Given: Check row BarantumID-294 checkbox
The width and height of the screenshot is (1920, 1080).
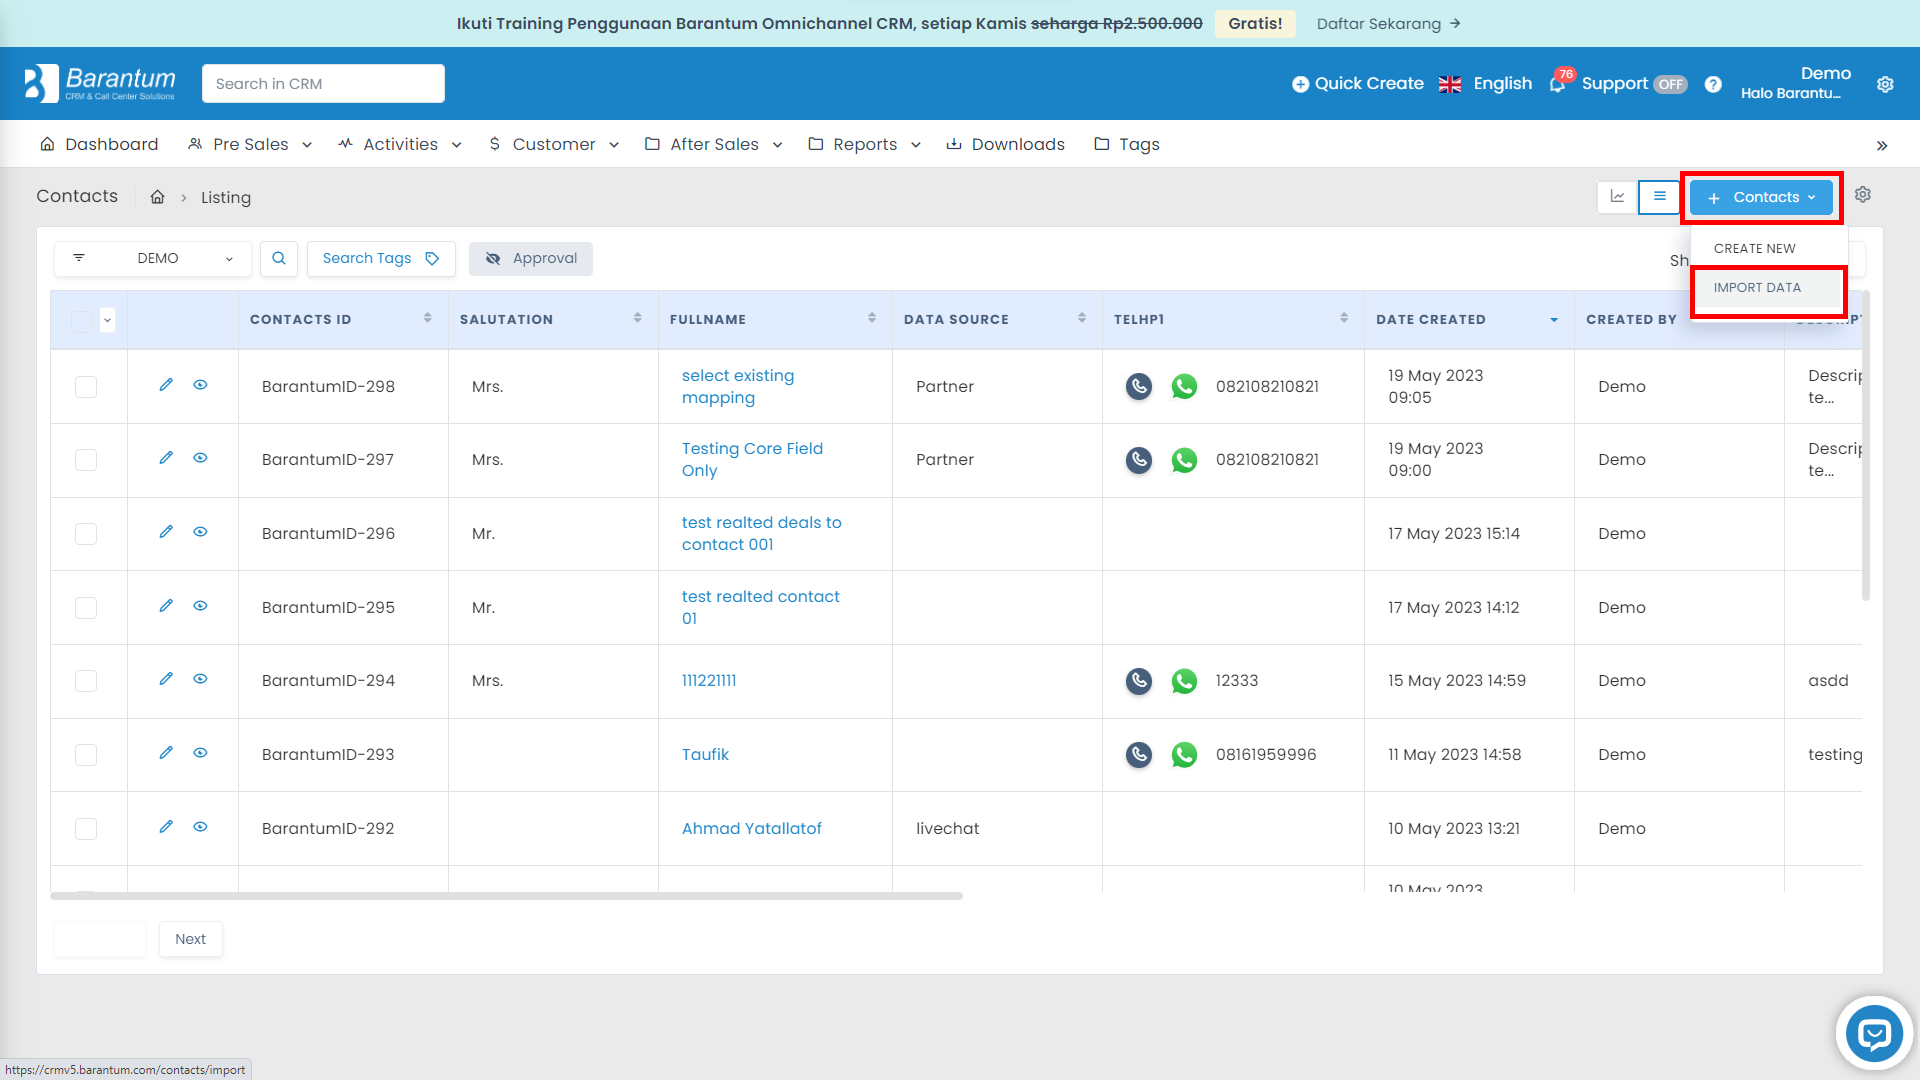Looking at the screenshot, I should [86, 680].
